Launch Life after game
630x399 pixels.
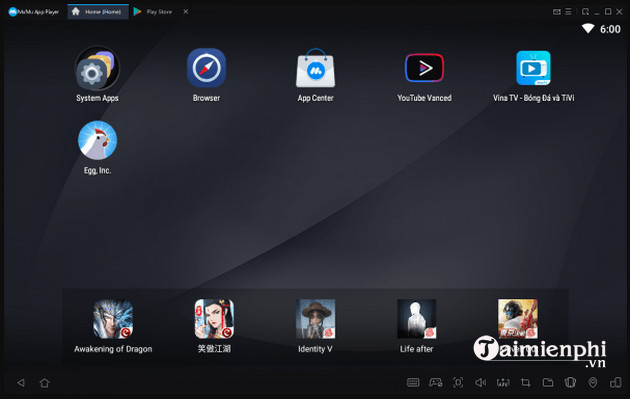point(417,319)
